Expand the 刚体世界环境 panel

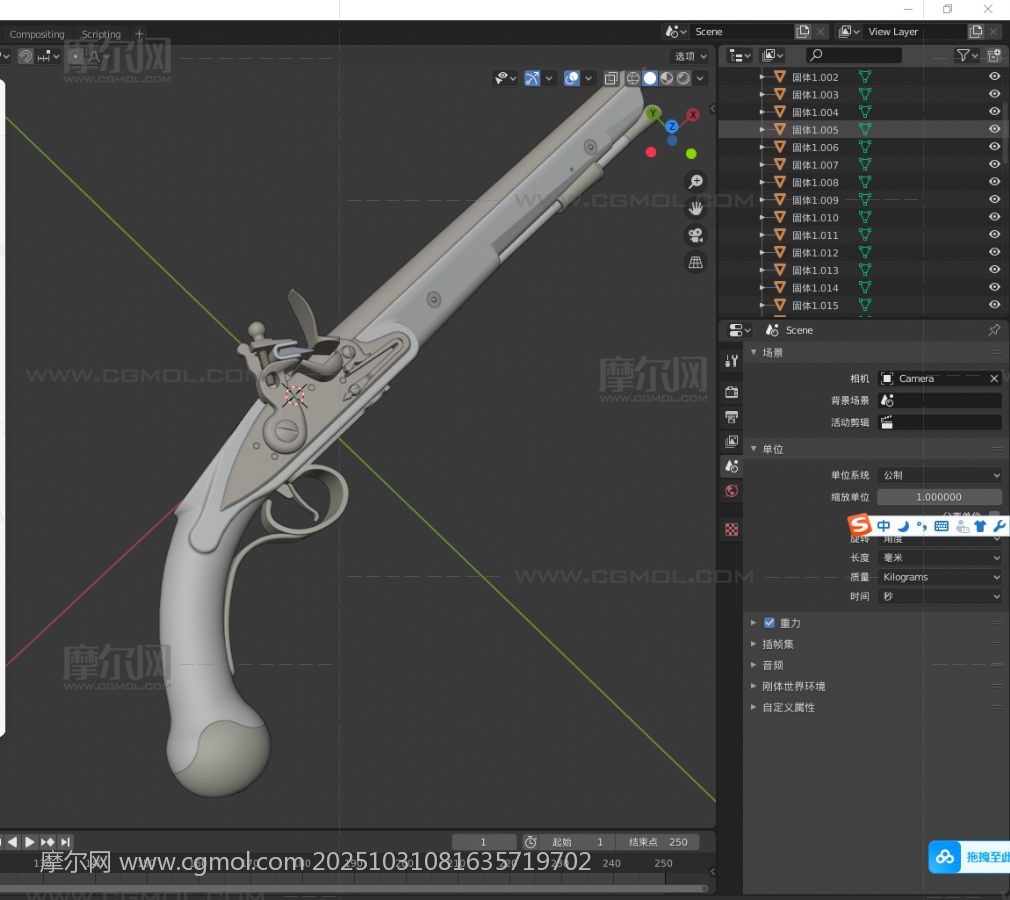793,686
